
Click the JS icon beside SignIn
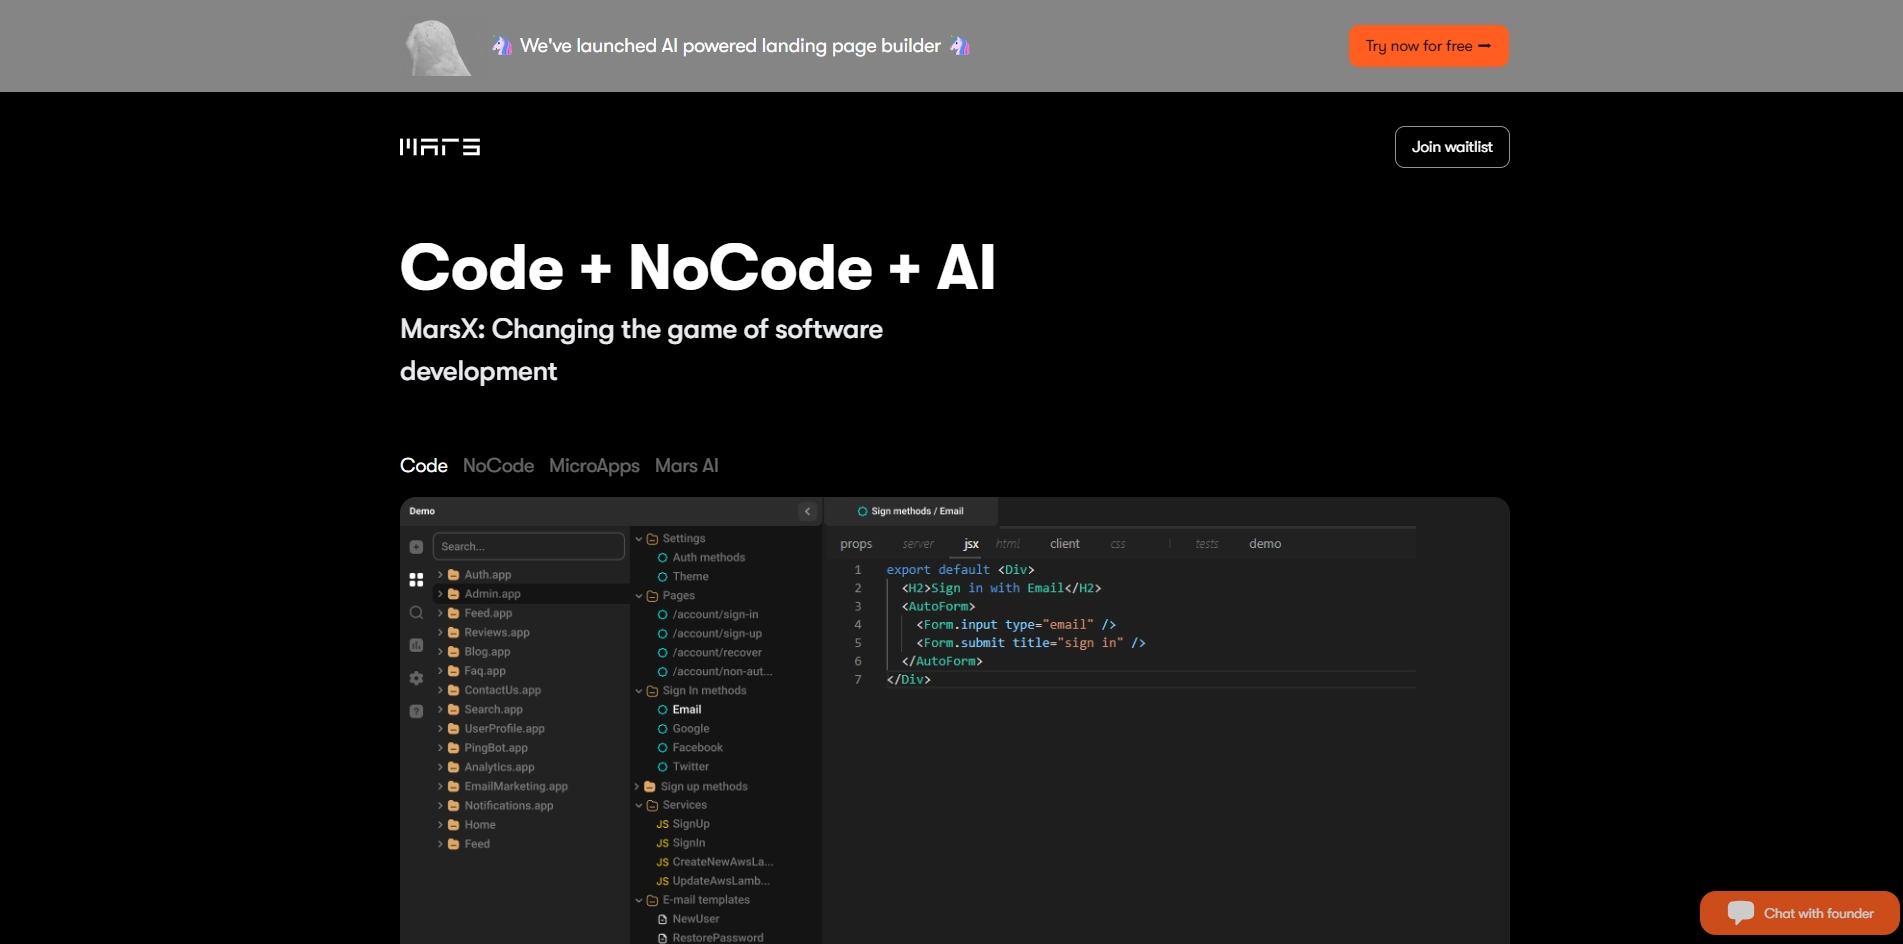click(x=662, y=843)
